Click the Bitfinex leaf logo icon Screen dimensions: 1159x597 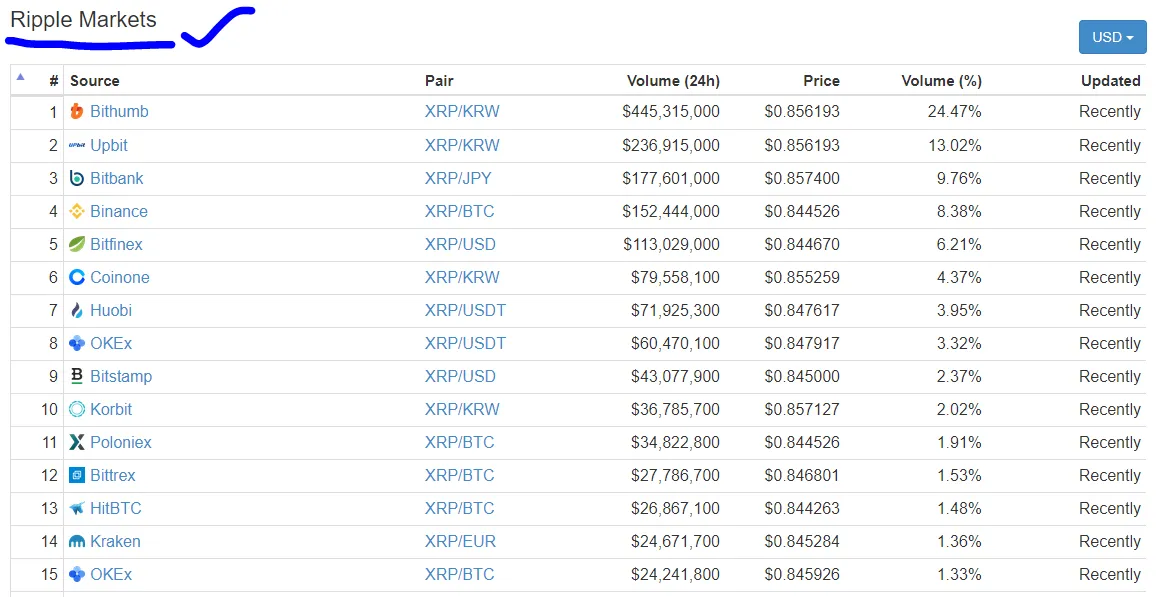[77, 245]
